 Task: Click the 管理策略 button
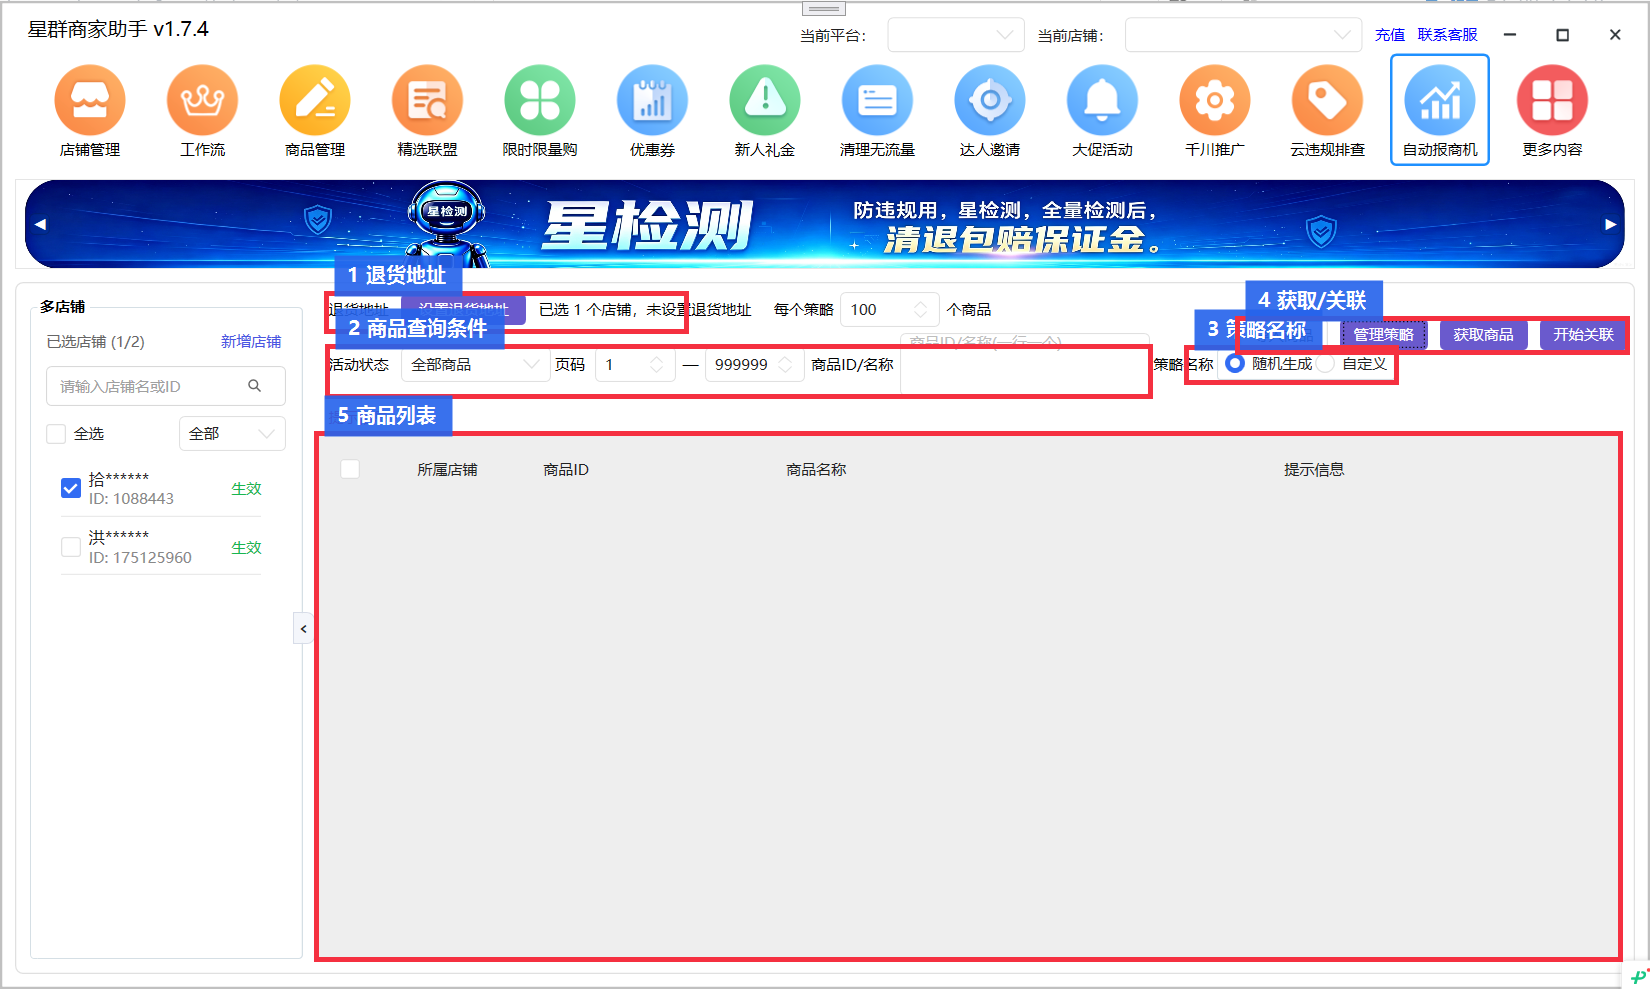click(x=1383, y=335)
